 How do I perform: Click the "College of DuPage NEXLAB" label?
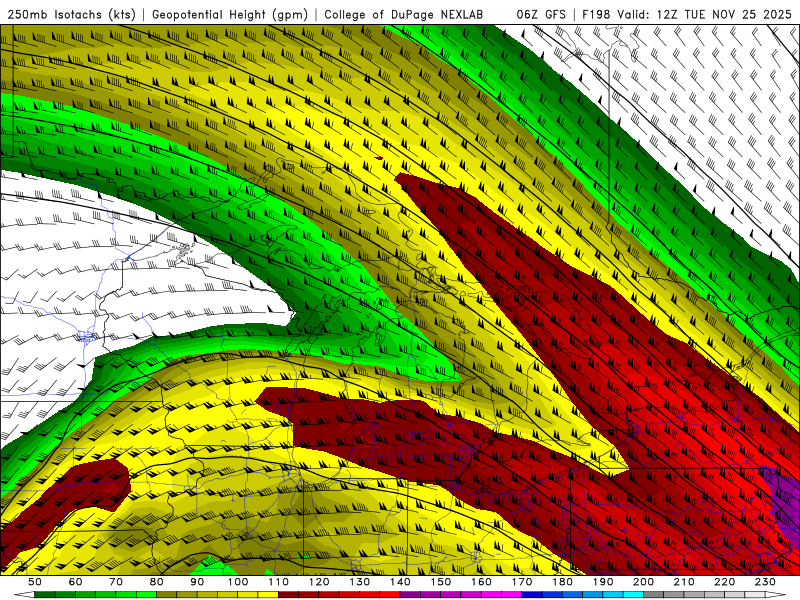coord(404,14)
